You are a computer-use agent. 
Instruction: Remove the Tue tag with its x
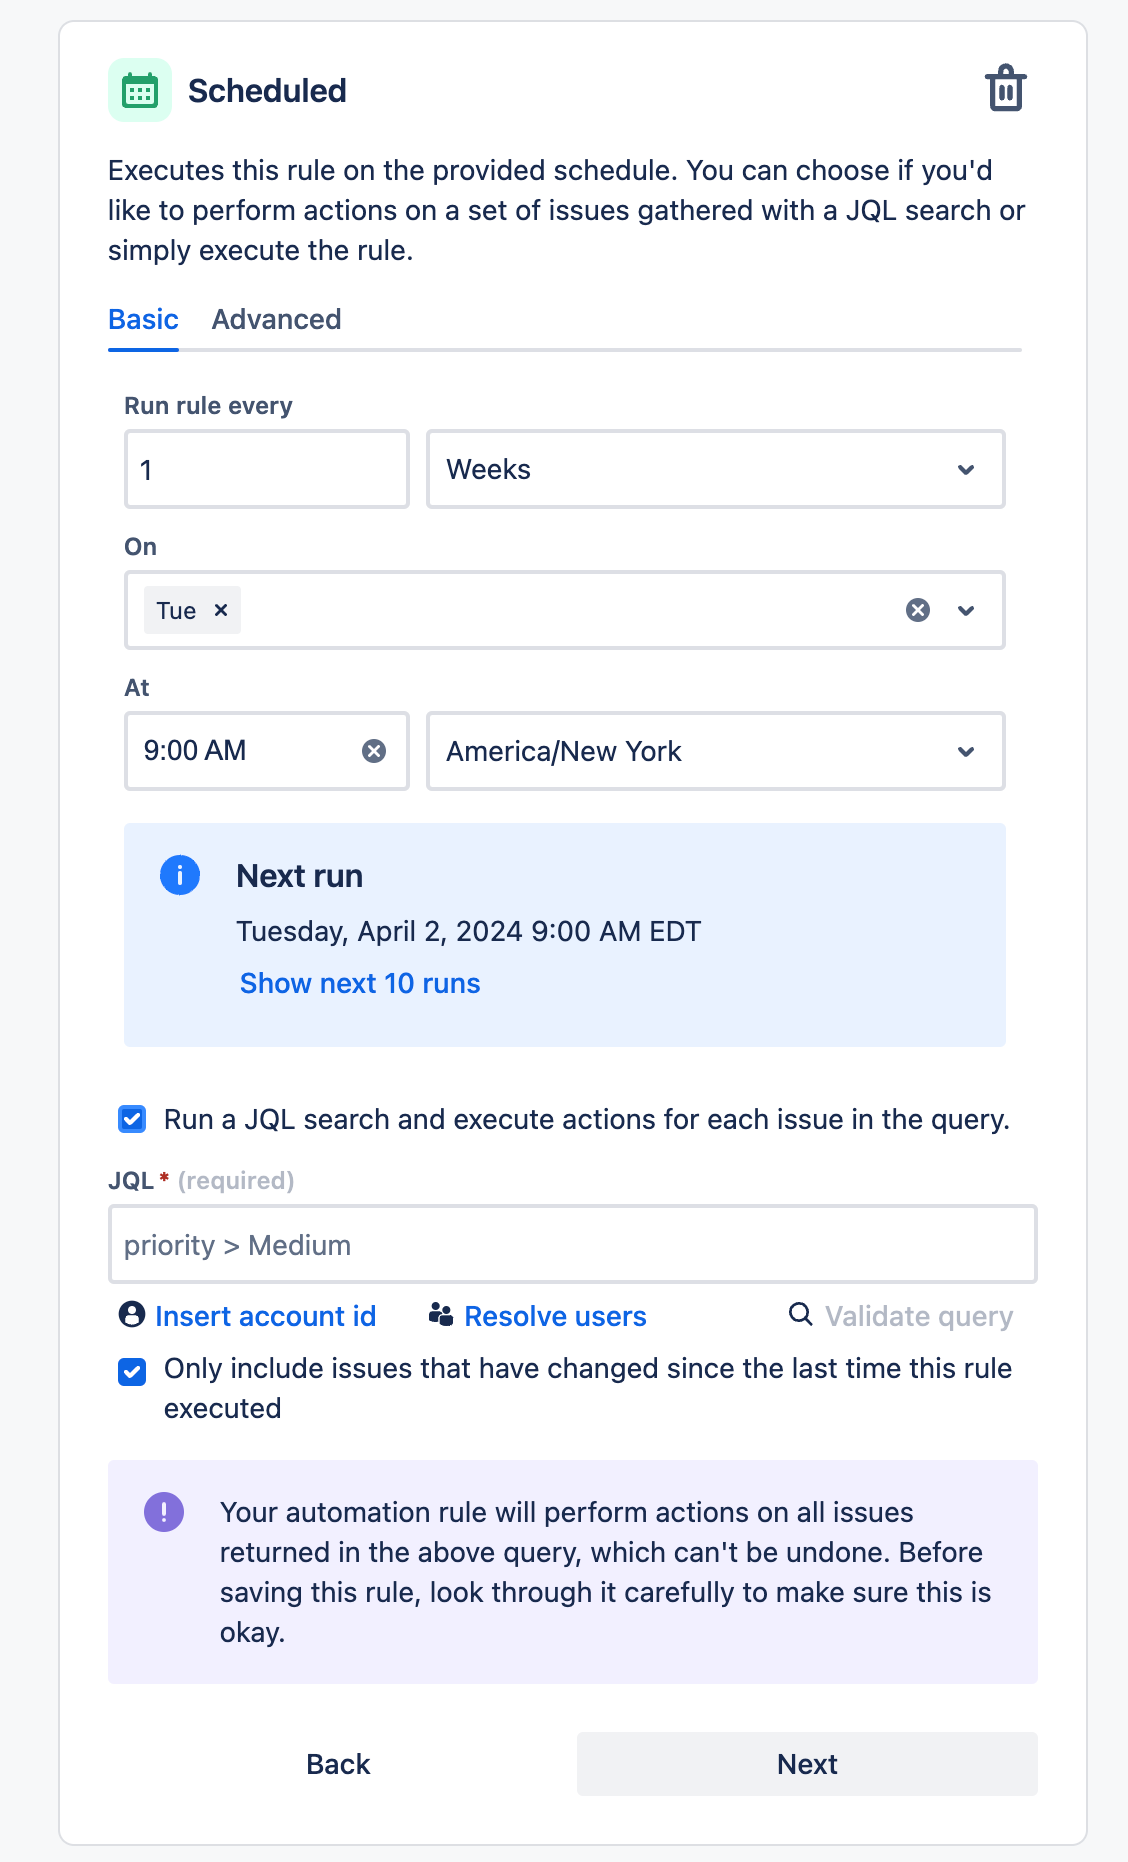tap(221, 610)
